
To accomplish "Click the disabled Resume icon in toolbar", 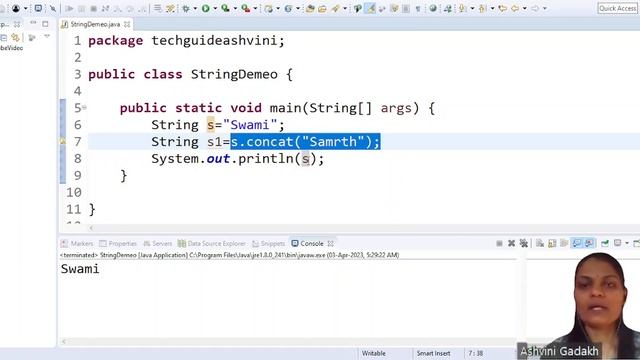I will pyautogui.click(x=69, y=8).
